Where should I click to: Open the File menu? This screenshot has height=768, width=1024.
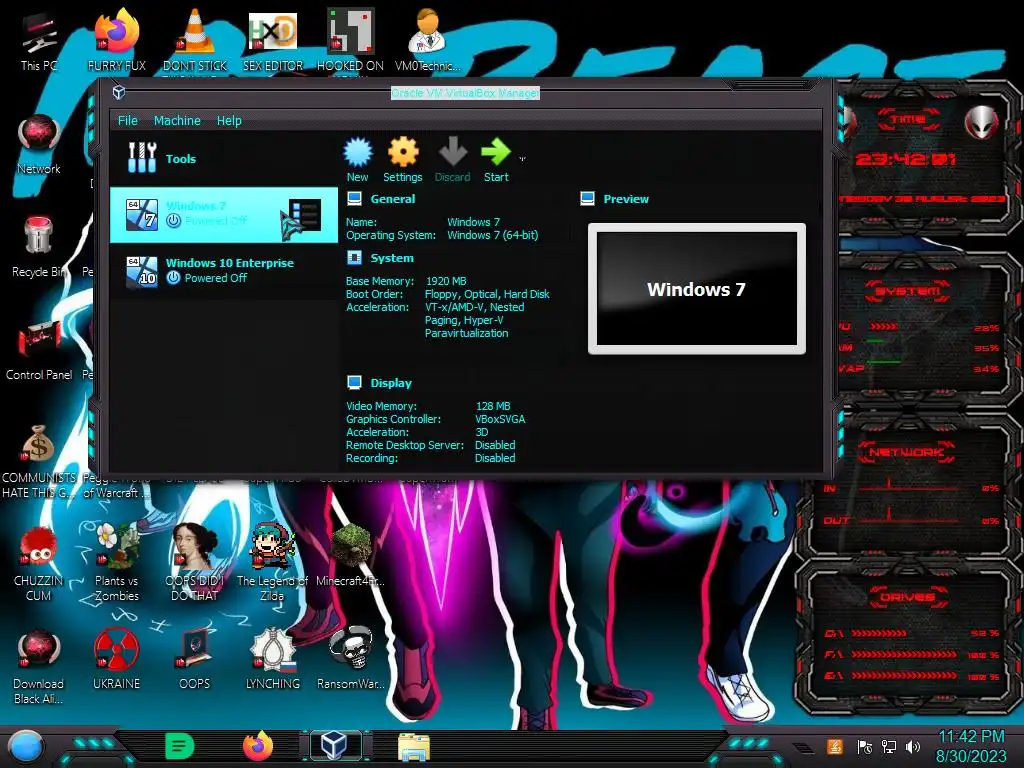click(127, 121)
